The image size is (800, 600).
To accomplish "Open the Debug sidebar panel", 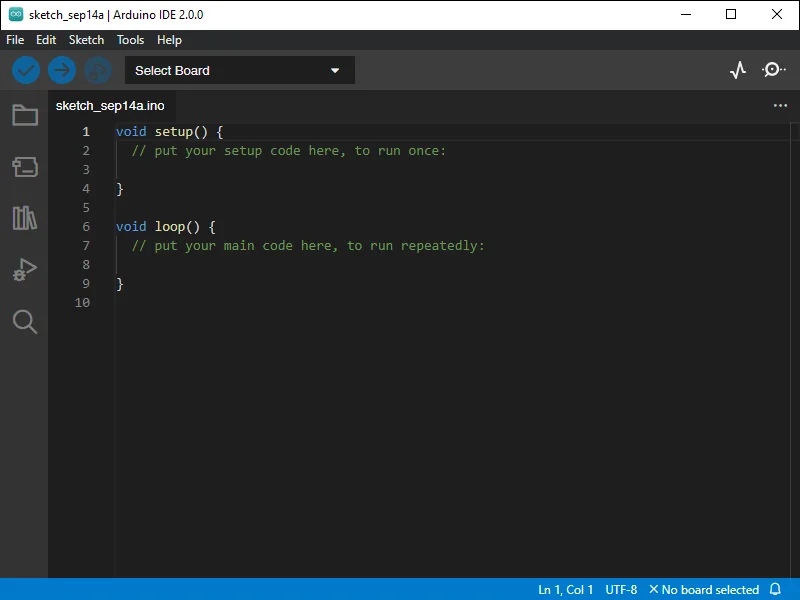I will point(24,269).
